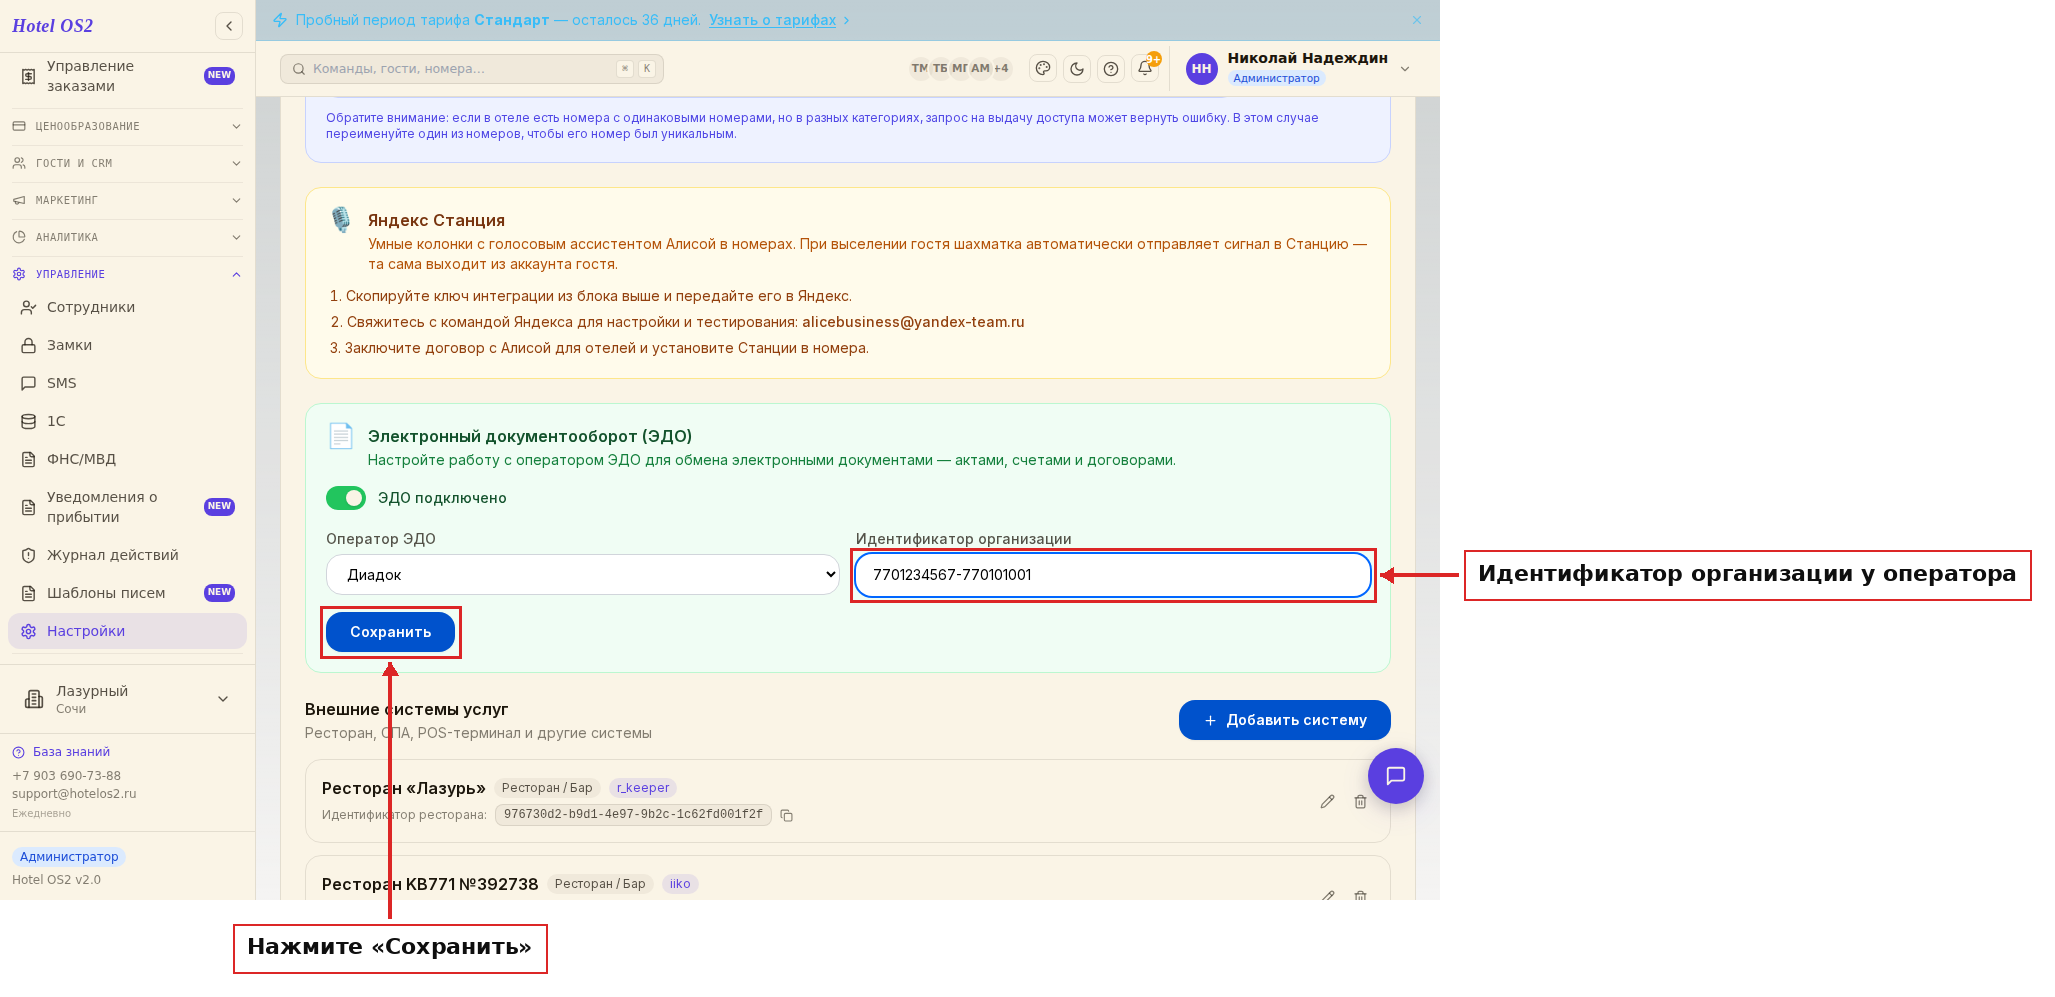Edit the Ресторан «Лазурь» system
The width and height of the screenshot is (2055, 997).
(1327, 801)
